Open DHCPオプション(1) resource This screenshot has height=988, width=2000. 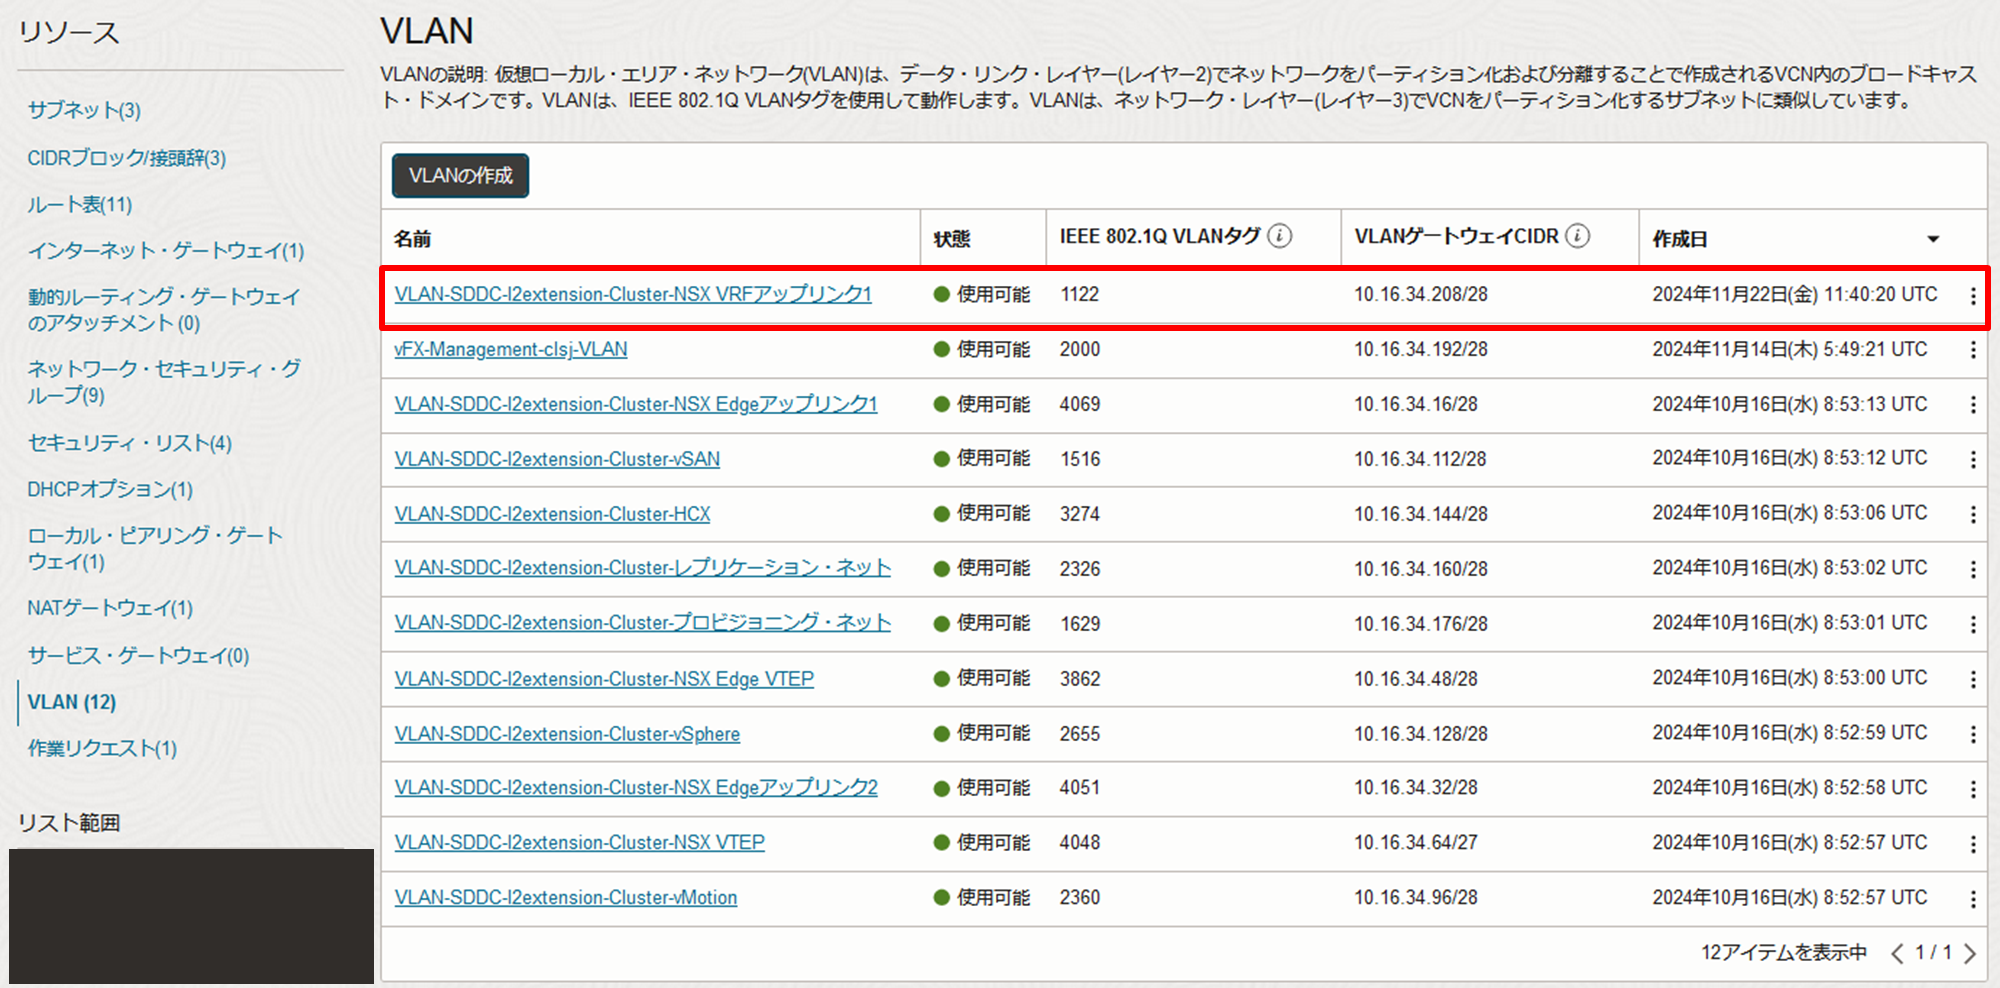[x=110, y=489]
